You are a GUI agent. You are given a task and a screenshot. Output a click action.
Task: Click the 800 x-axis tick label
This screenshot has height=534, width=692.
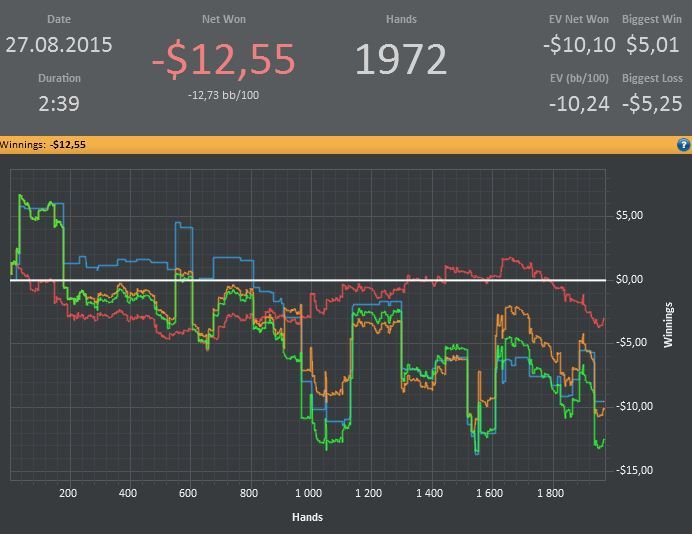[249, 493]
